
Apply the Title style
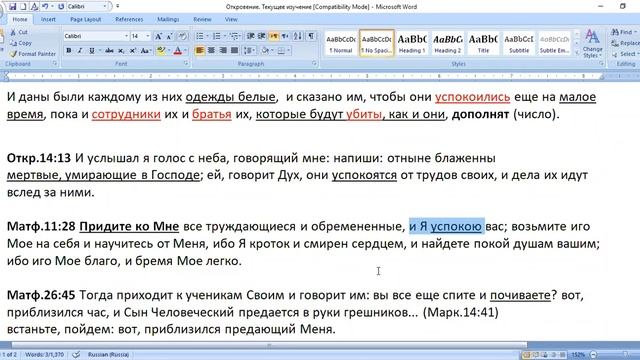[x=483, y=42]
